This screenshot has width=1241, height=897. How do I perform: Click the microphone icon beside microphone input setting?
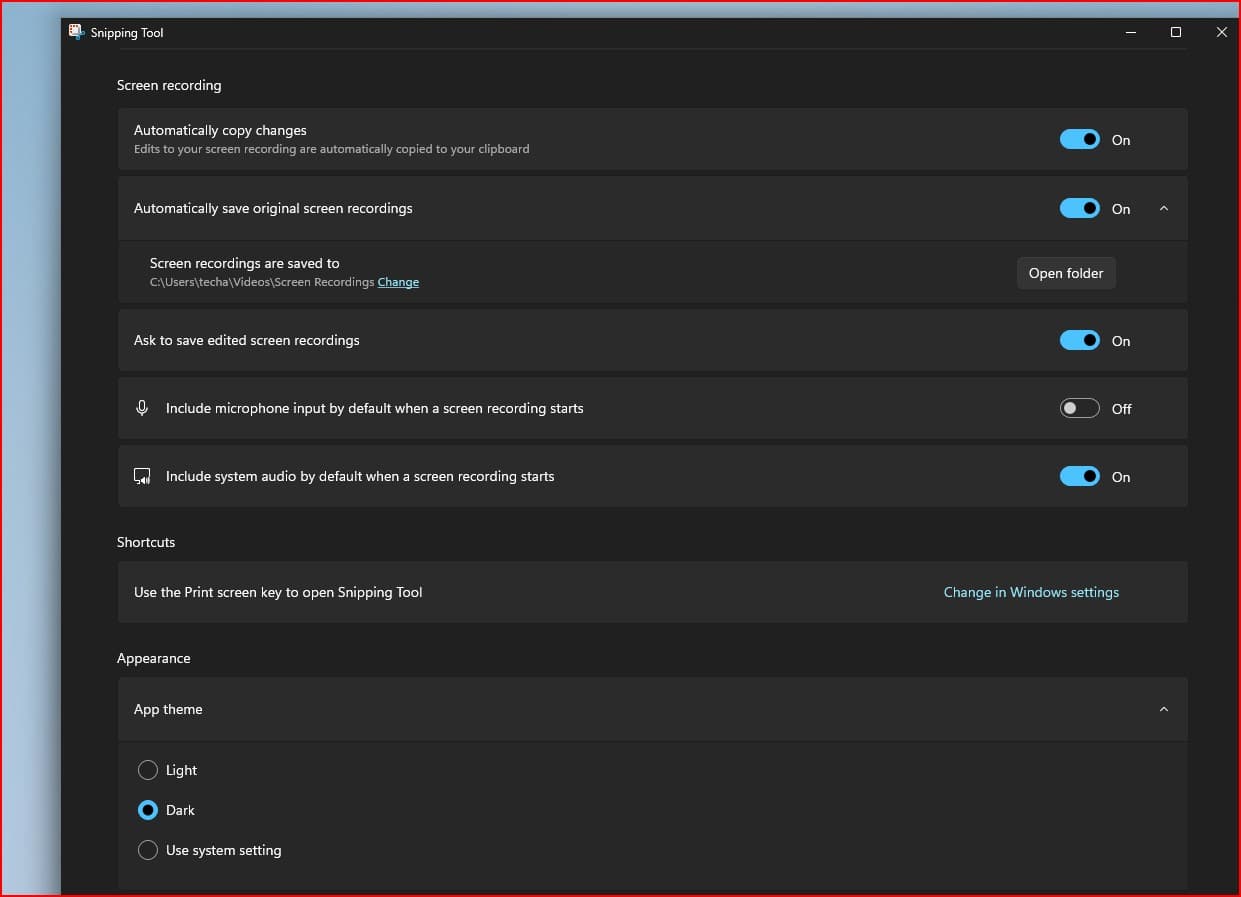(142, 408)
